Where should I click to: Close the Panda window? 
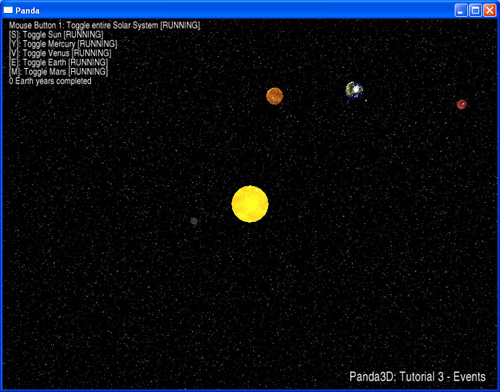pos(490,10)
